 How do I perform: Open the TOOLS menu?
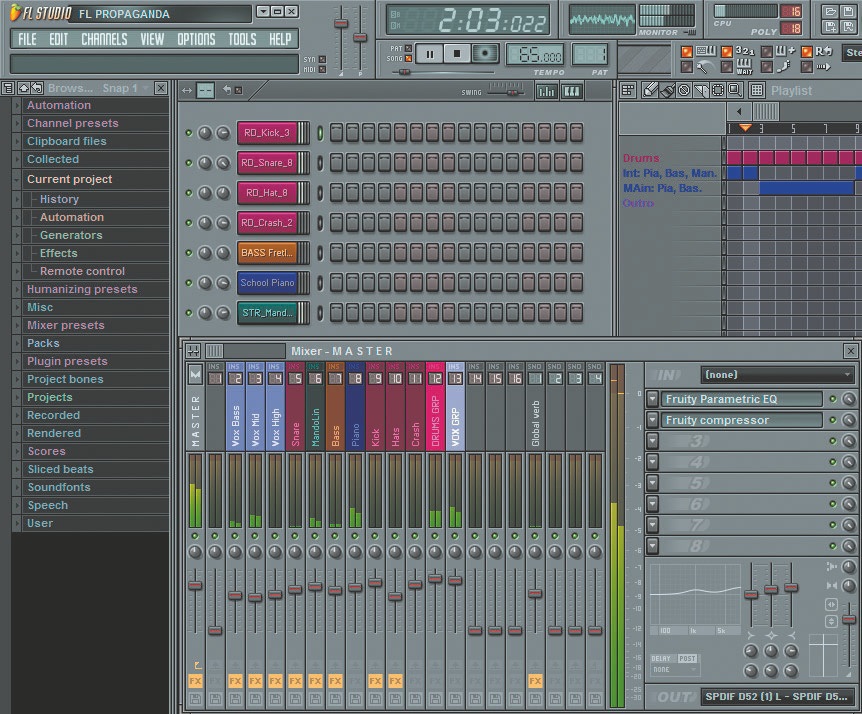click(x=242, y=39)
